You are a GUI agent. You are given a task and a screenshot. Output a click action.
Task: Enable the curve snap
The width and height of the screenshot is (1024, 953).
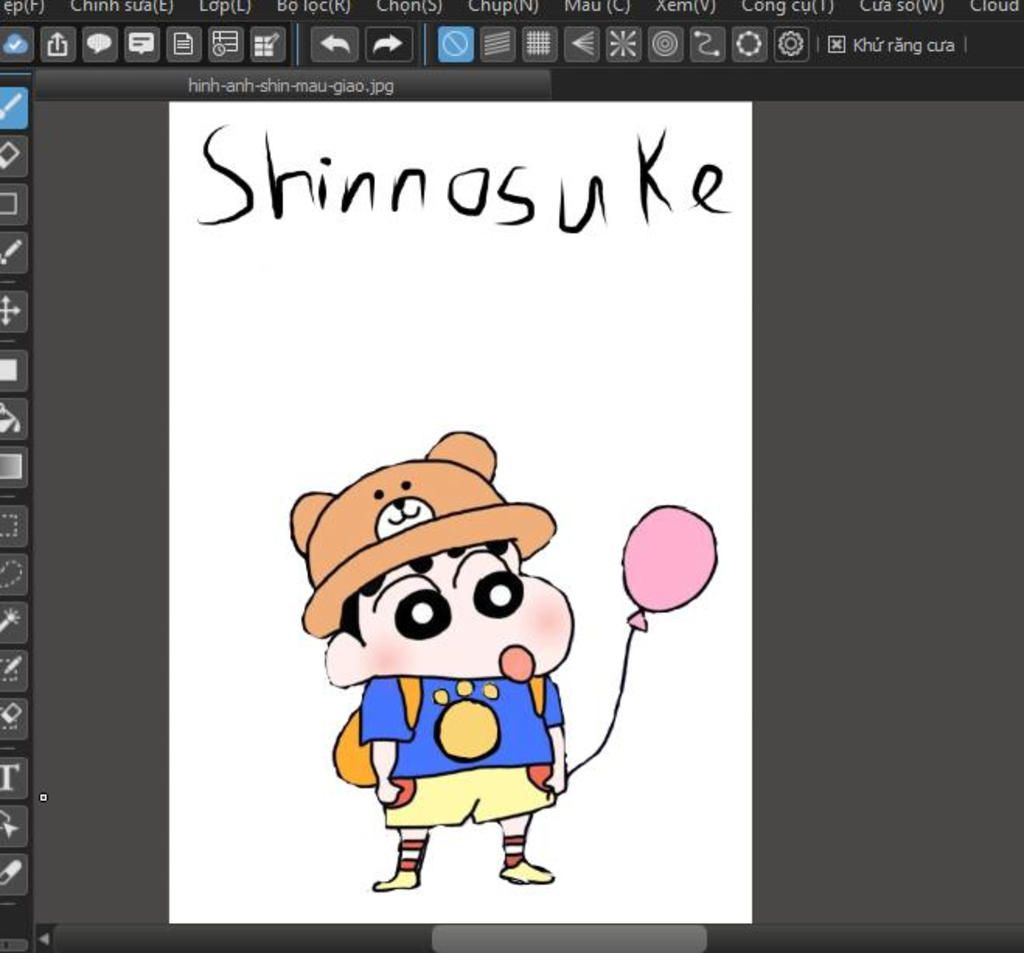click(707, 44)
